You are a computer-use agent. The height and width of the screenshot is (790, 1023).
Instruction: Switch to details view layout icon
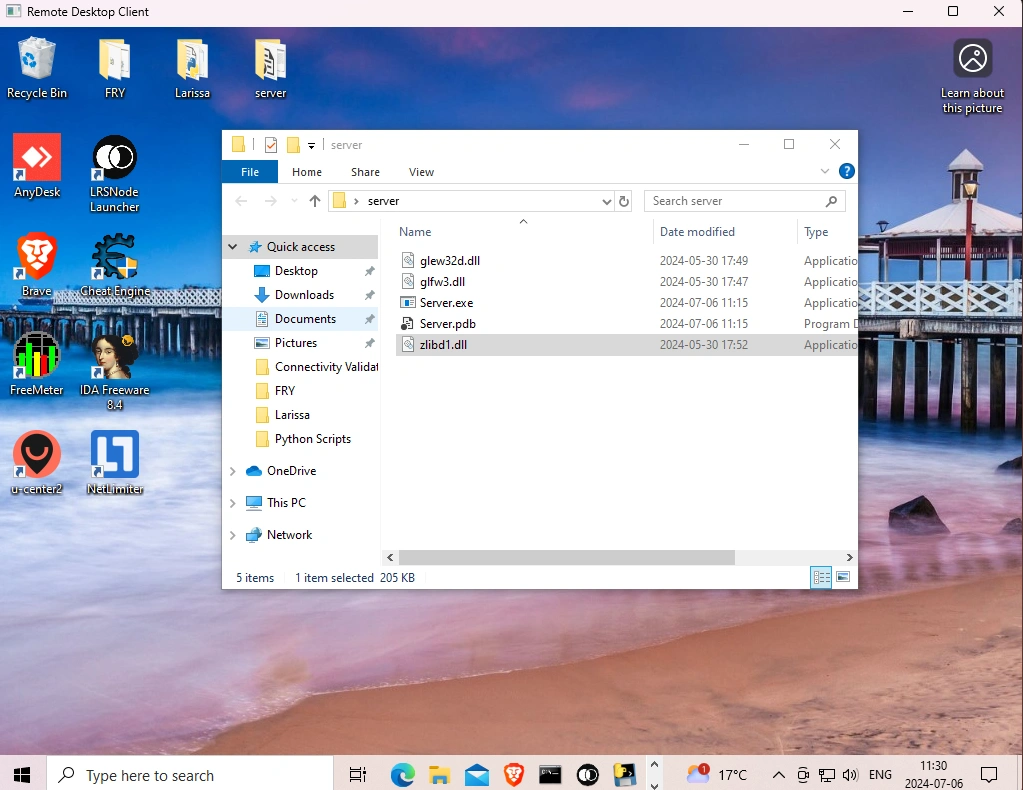(821, 577)
